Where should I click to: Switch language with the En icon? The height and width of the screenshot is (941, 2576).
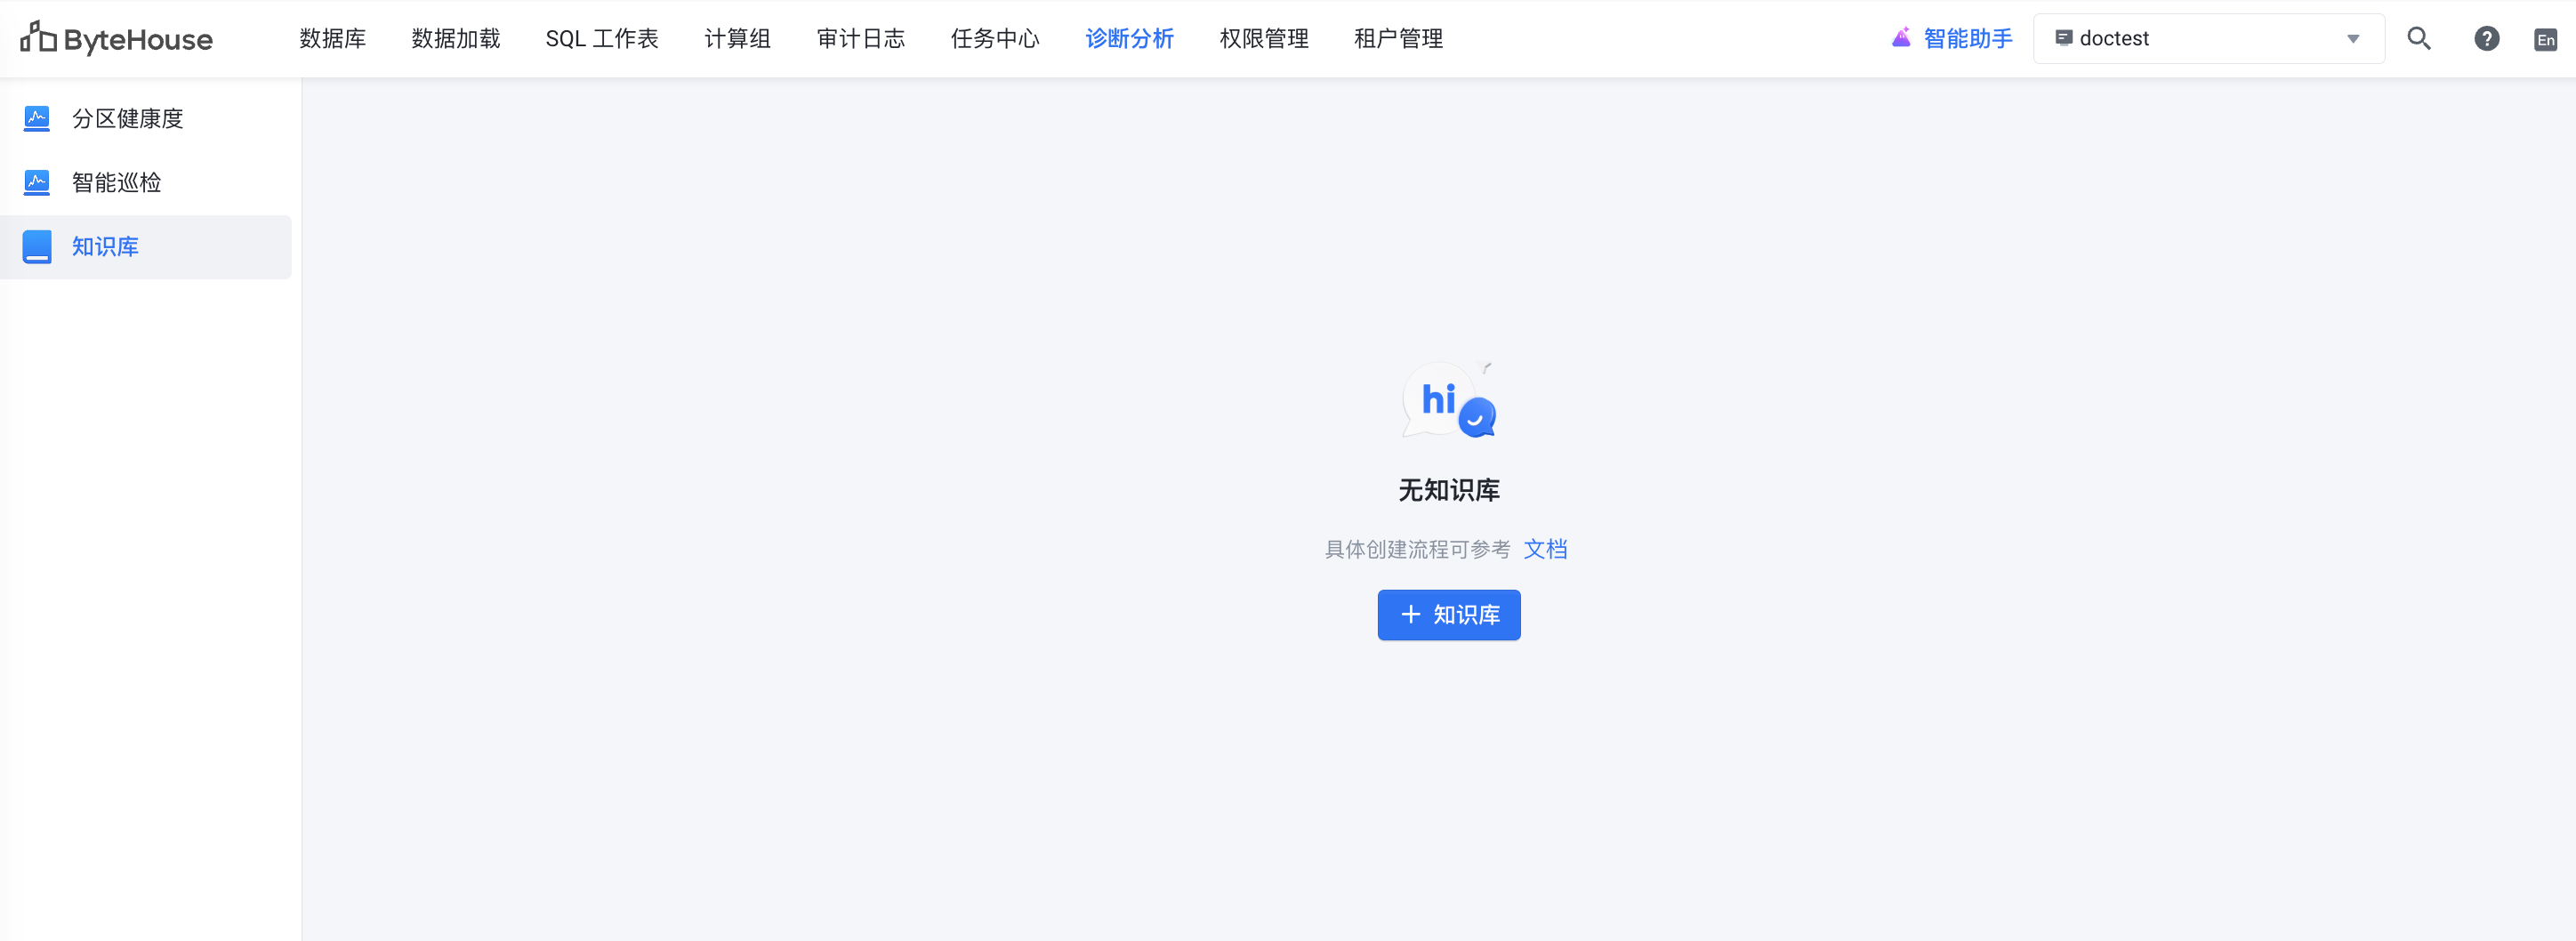point(2546,39)
